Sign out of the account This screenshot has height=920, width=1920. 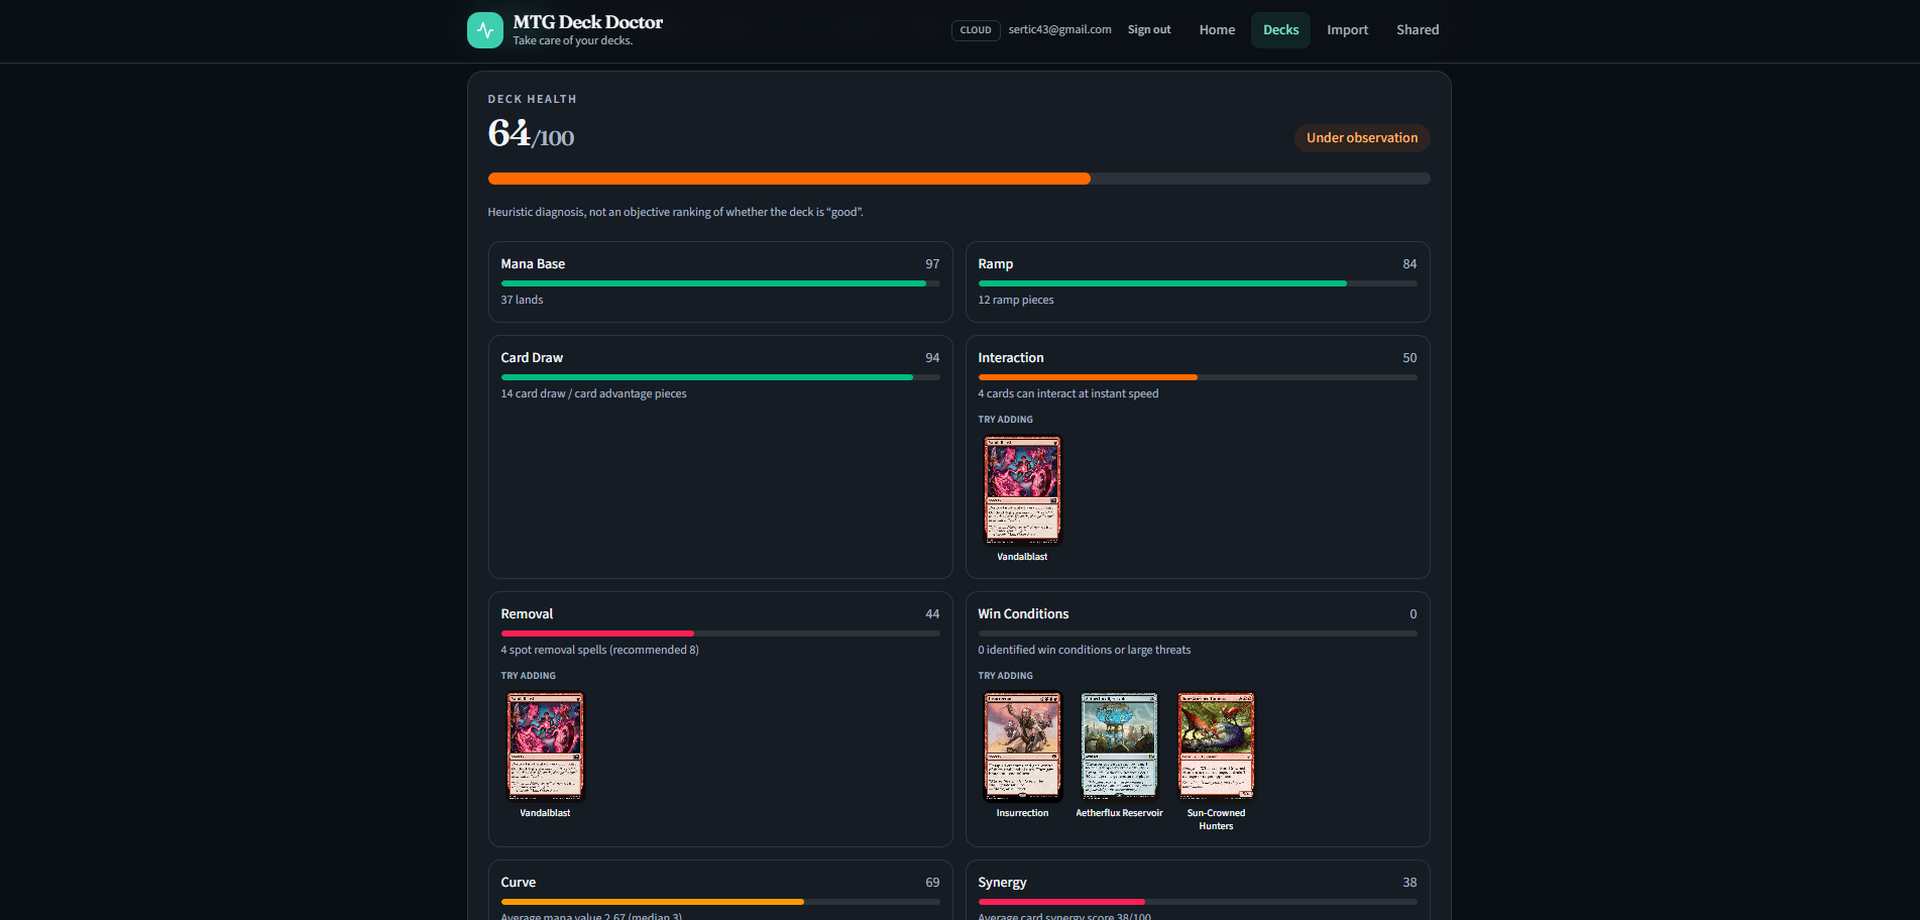(x=1149, y=30)
